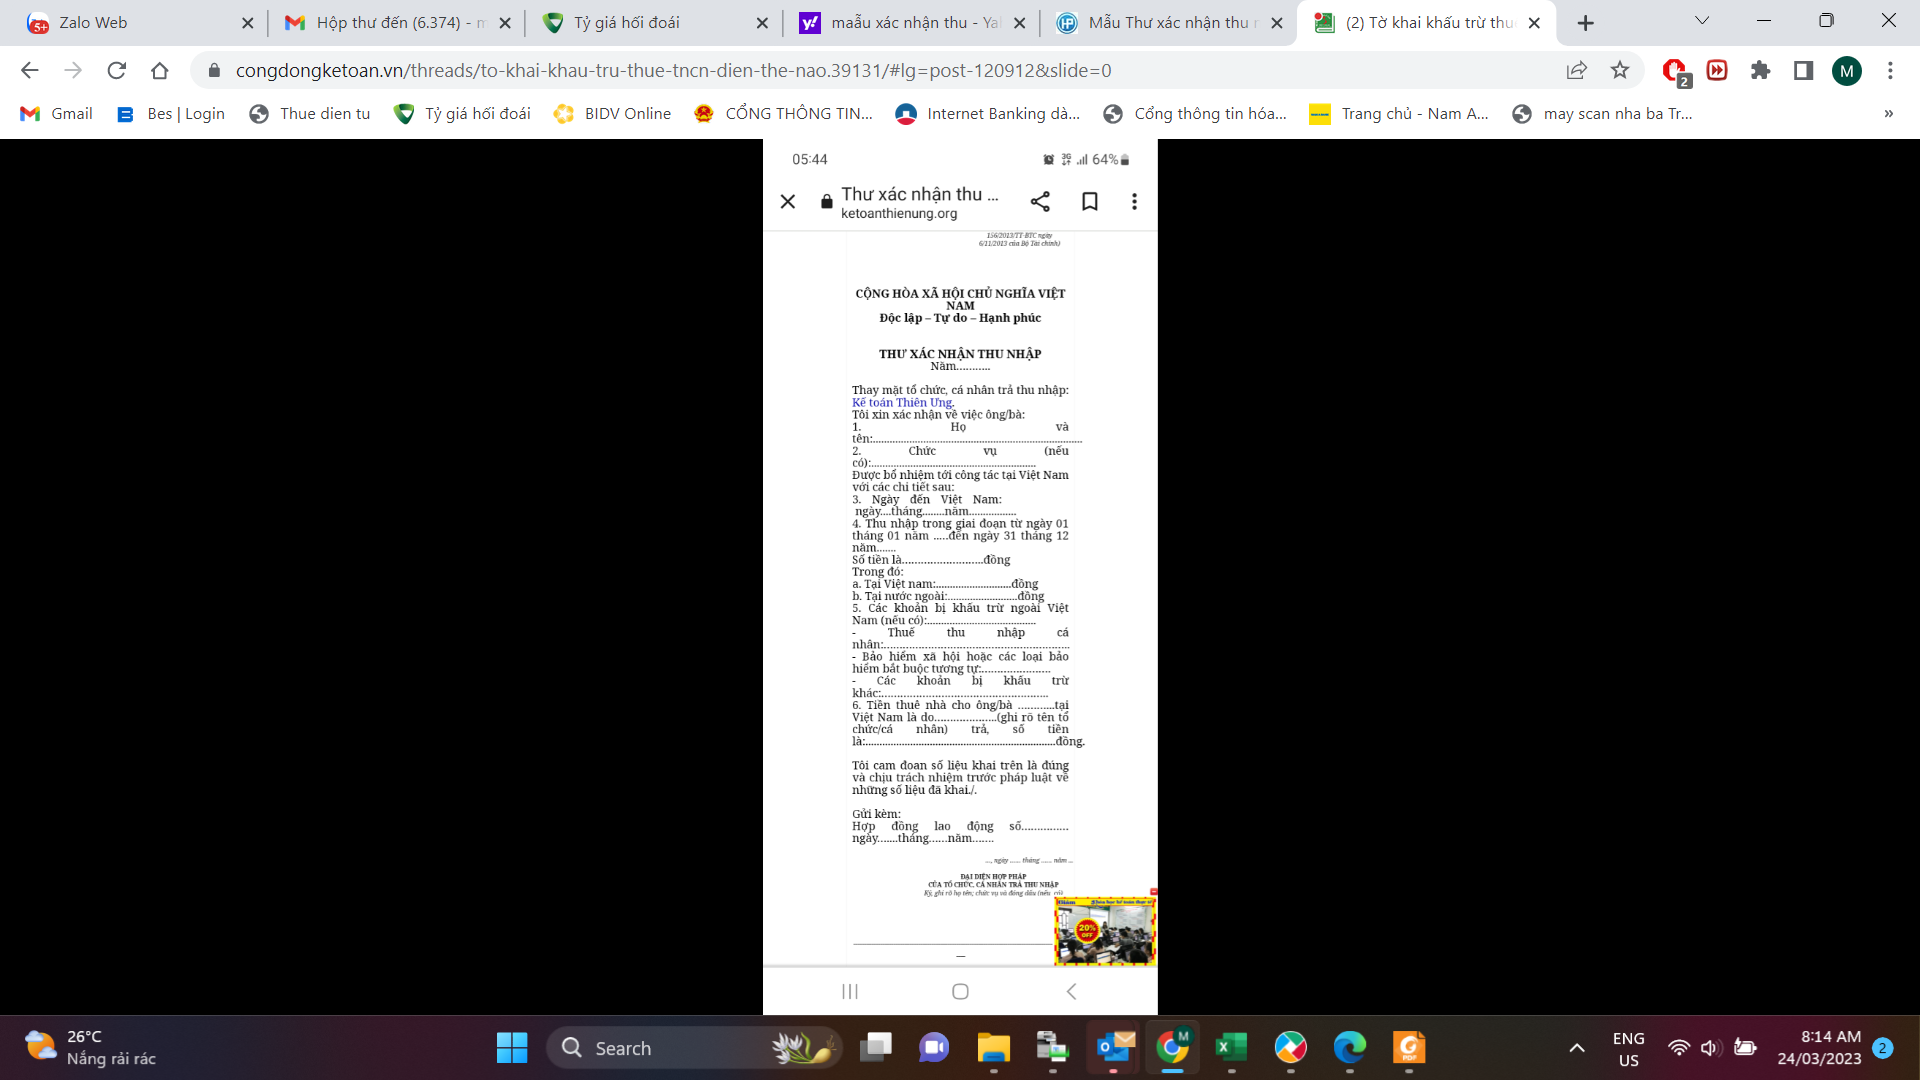Show hidden system tray icons
This screenshot has height=1080, width=1920.
pyautogui.click(x=1577, y=1048)
